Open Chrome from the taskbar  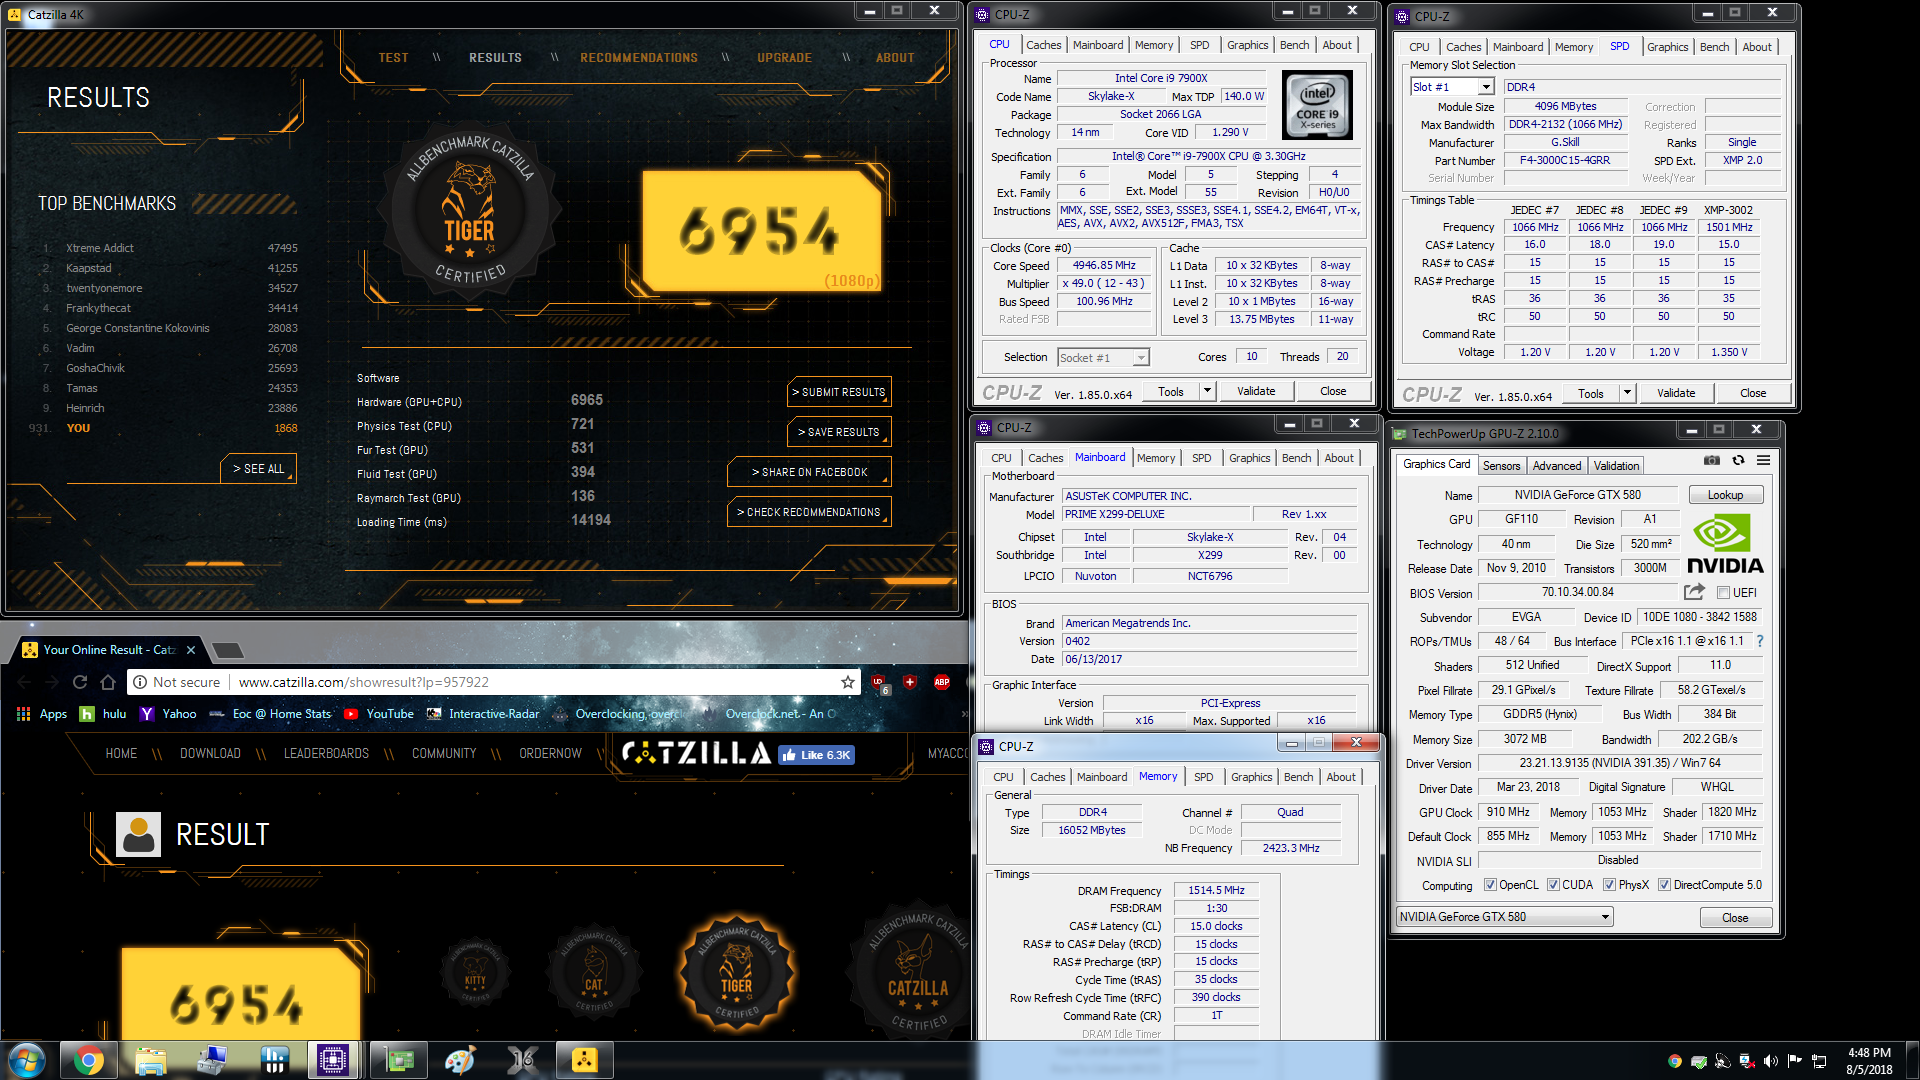pyautogui.click(x=88, y=1060)
